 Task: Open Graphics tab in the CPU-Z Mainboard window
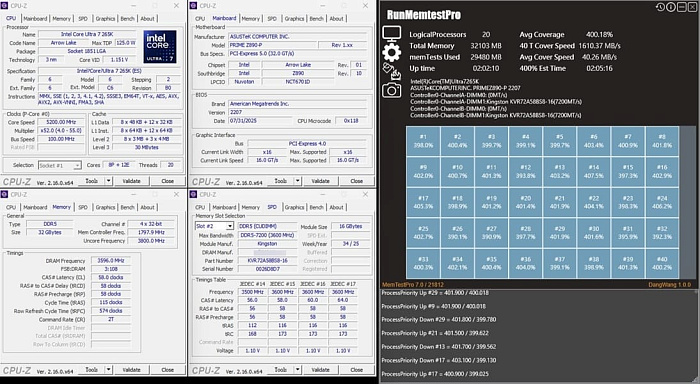point(294,19)
